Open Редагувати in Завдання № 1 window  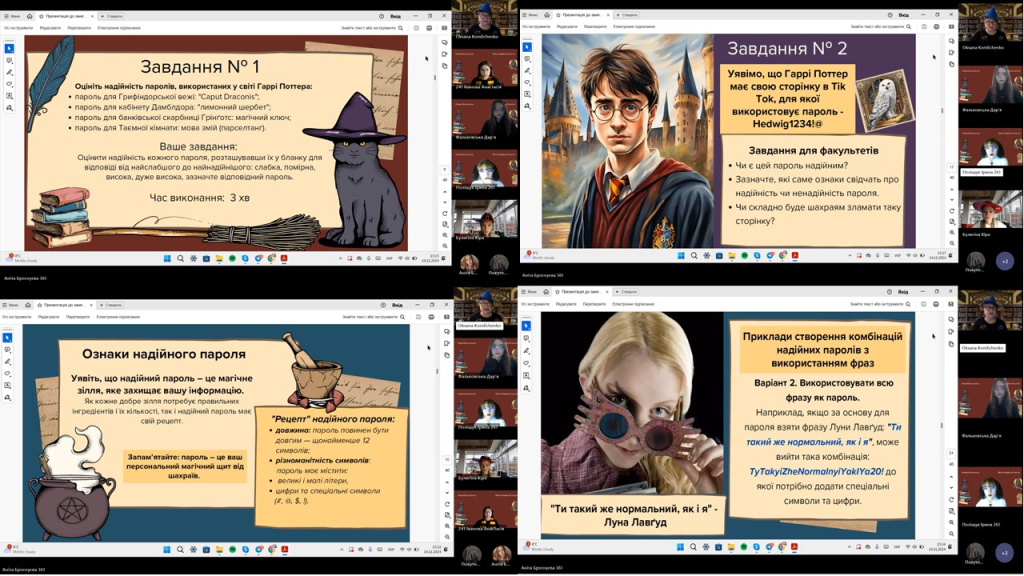(x=50, y=28)
